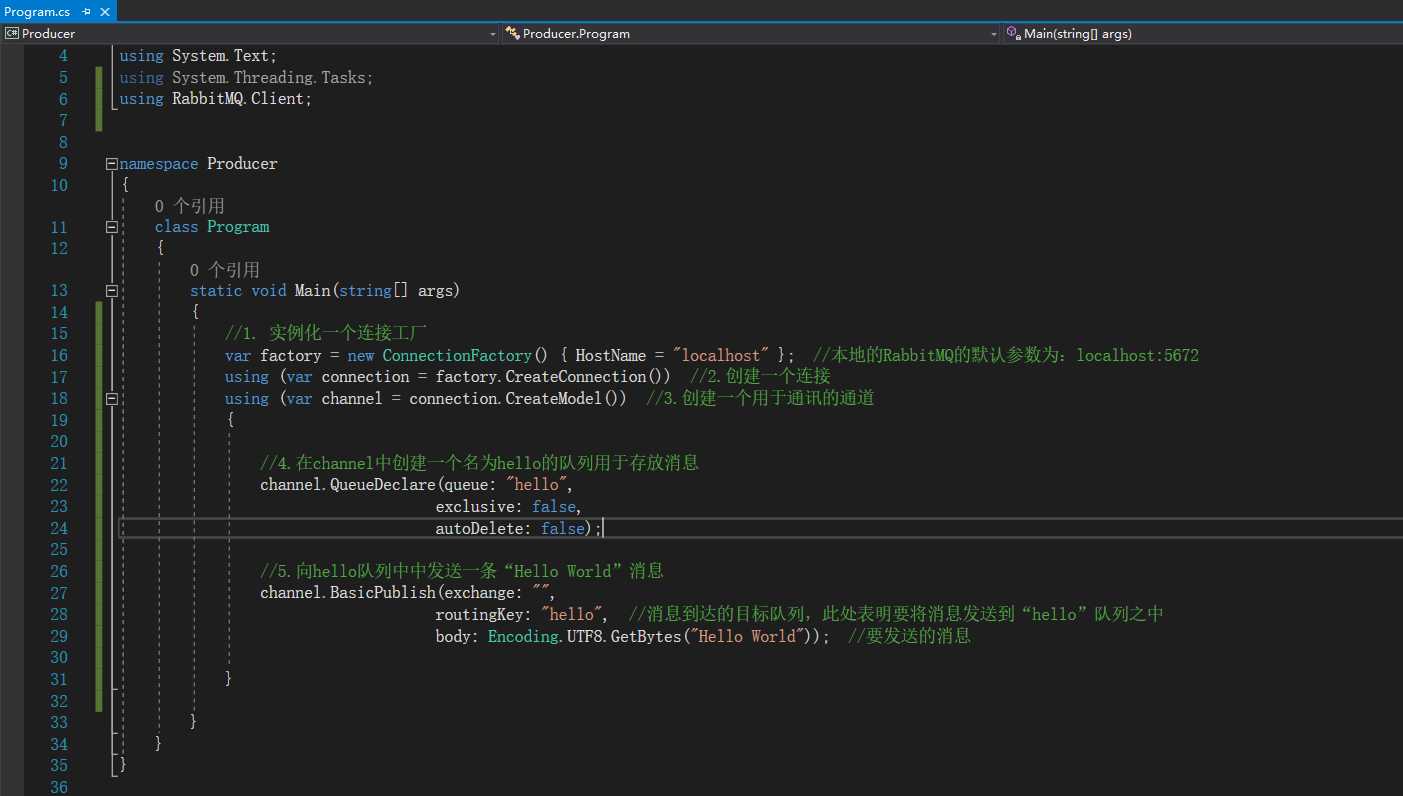Click the comment on line 21 about hello queue

479,463
